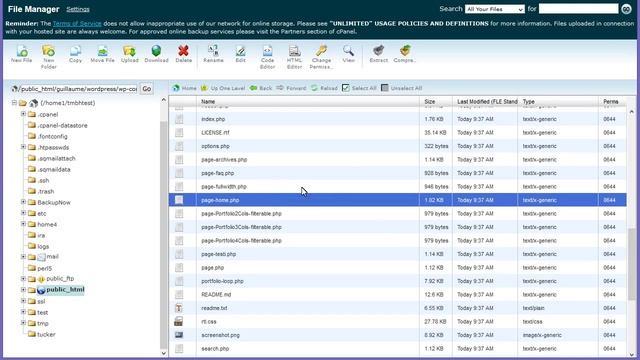Viewport: 640px width, 360px height.
Task: Choose the Move File tool
Action: [102, 54]
